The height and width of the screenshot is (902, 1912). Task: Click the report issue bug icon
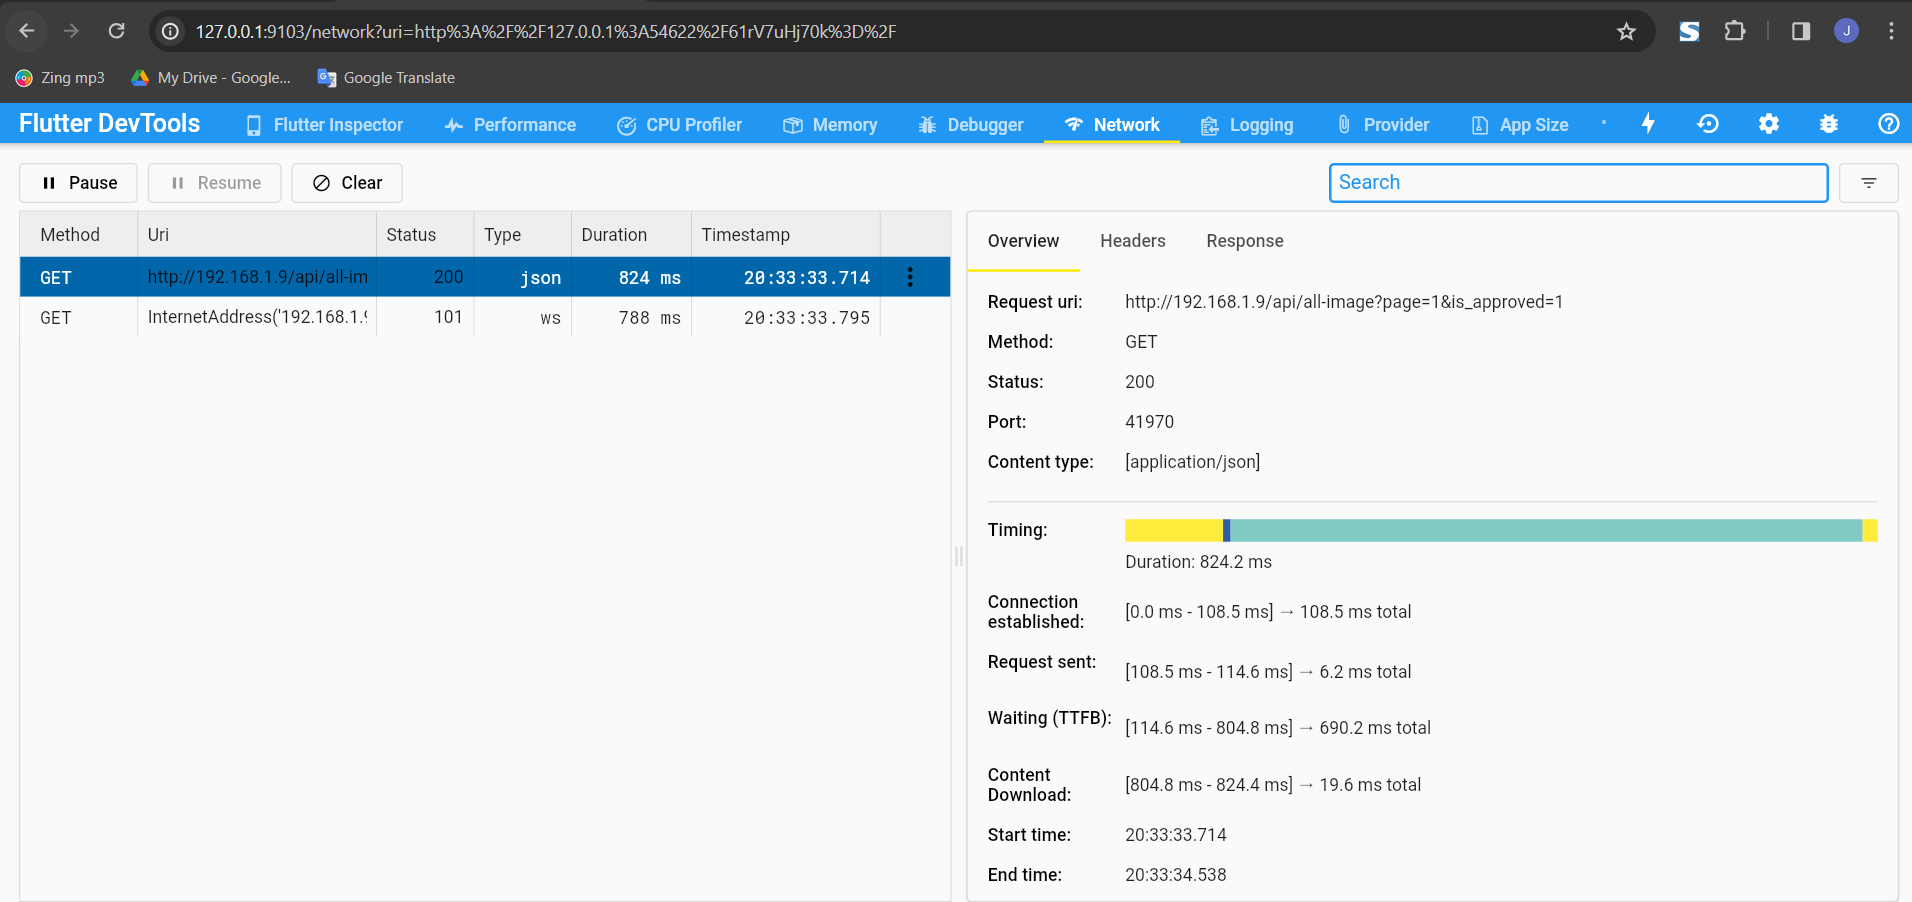pos(1828,124)
